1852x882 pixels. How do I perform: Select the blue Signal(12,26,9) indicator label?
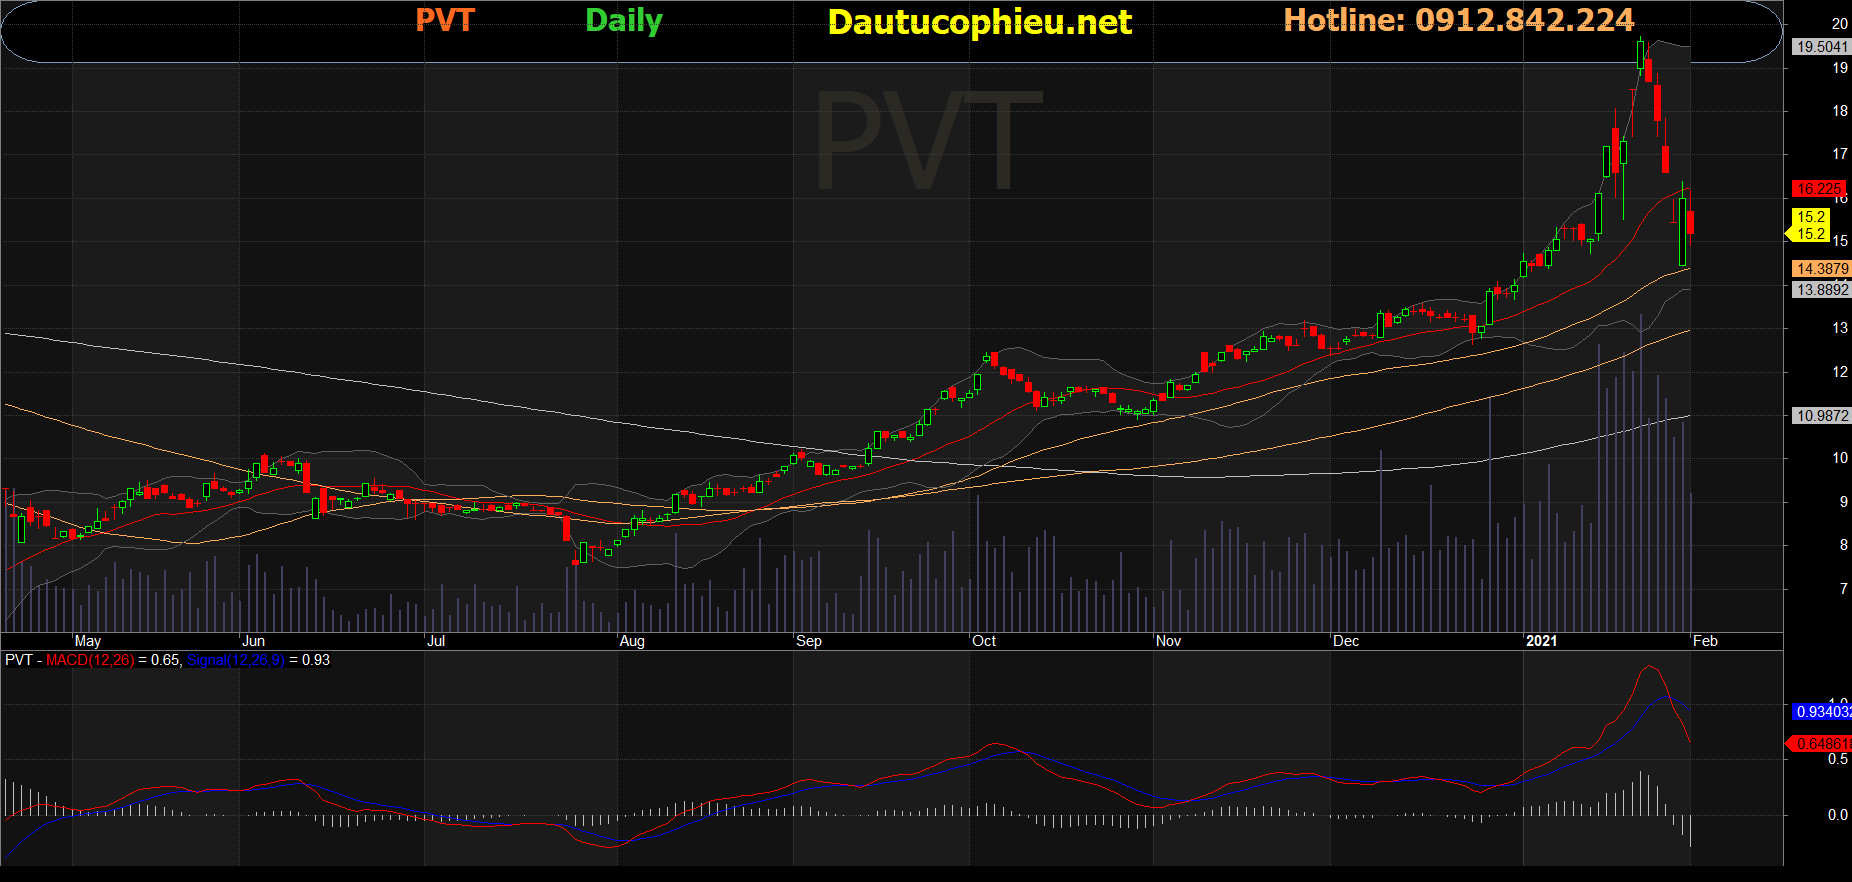235,660
